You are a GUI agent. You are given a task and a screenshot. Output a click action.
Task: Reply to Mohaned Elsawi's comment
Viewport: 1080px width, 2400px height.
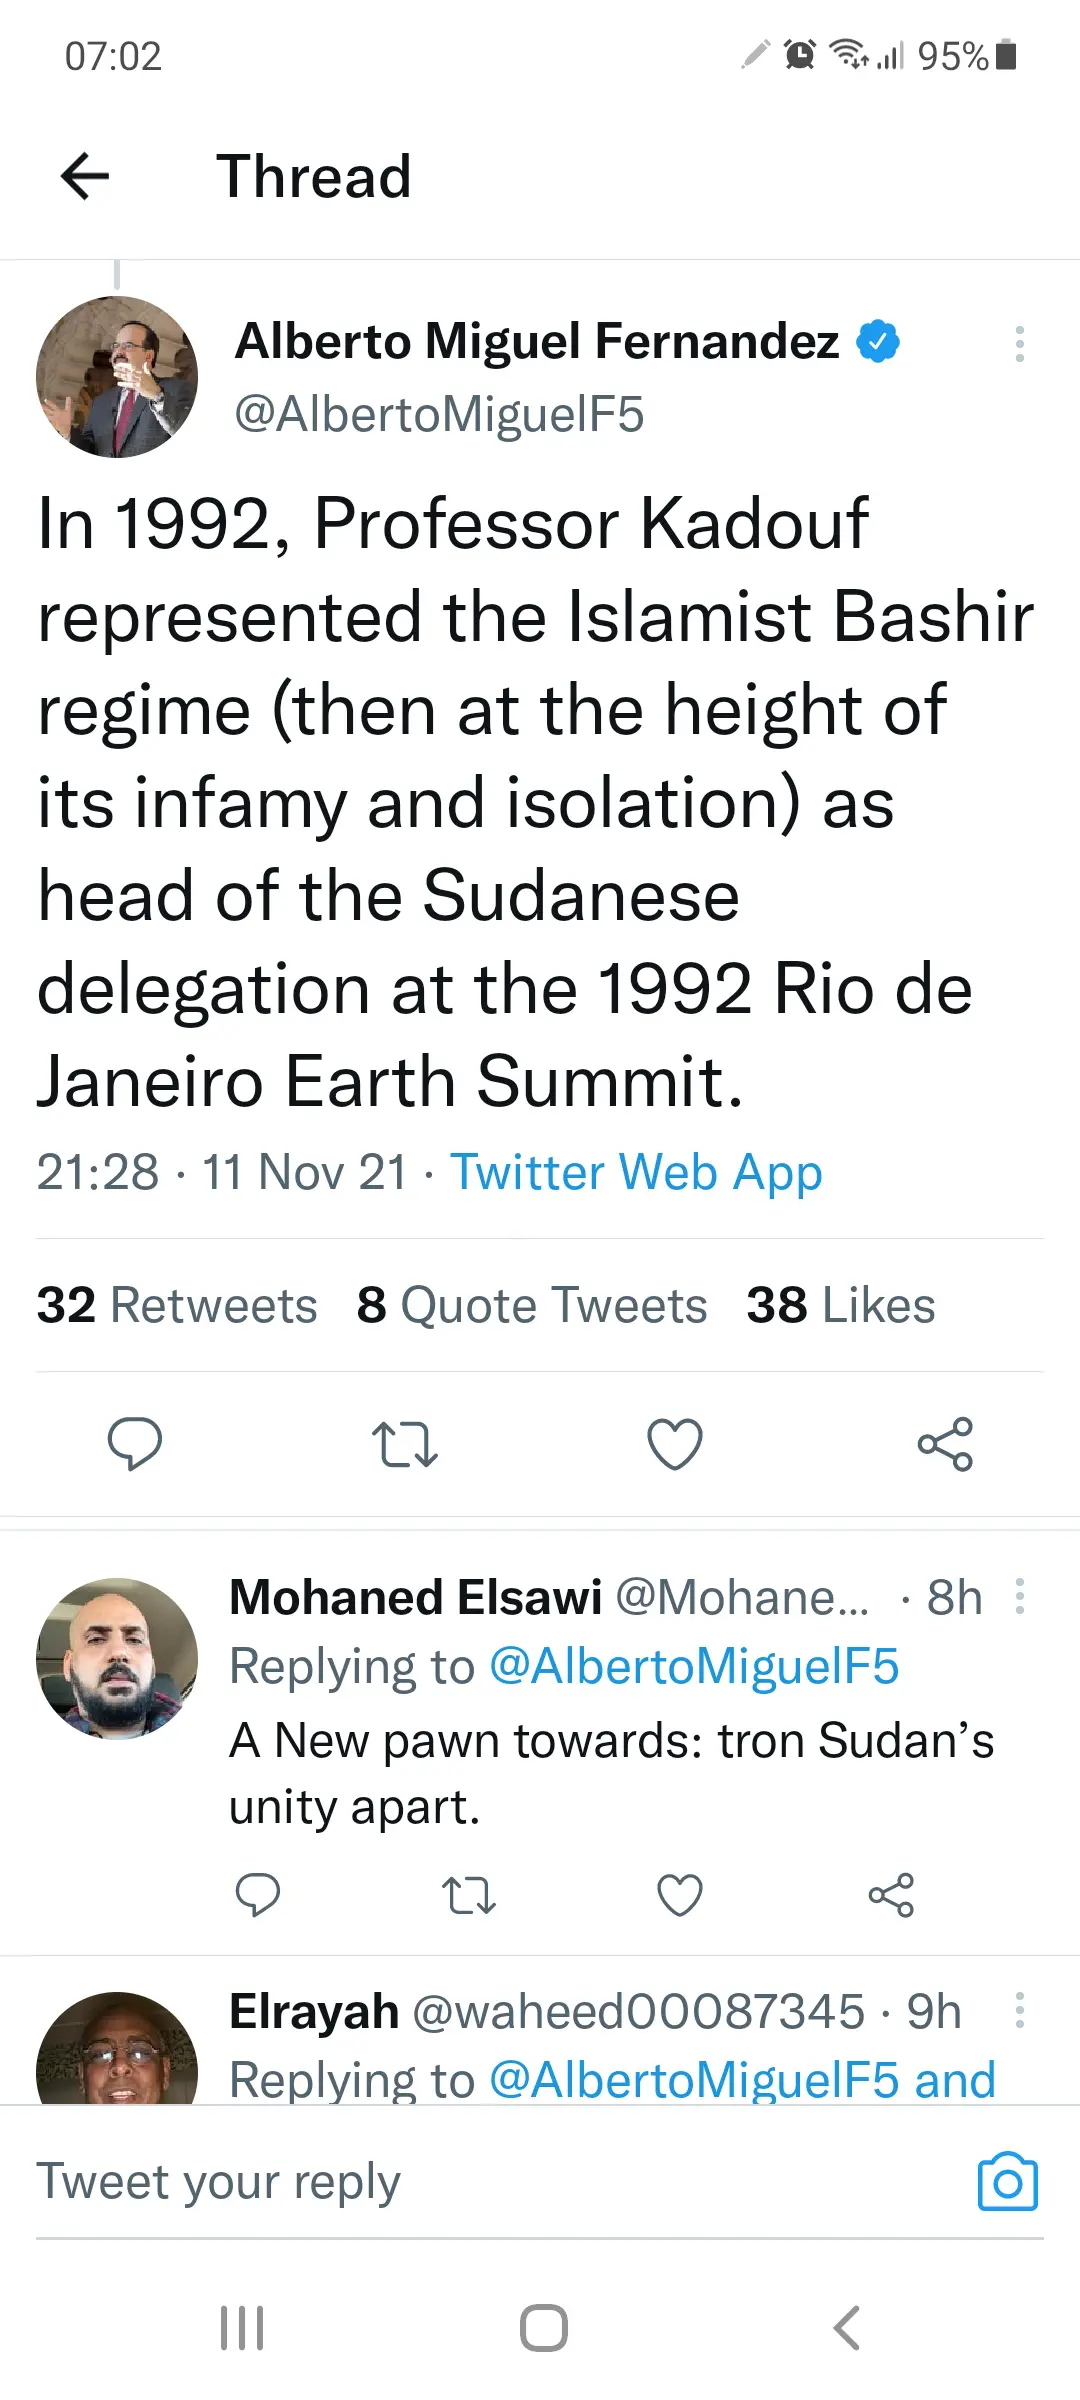(x=257, y=1895)
